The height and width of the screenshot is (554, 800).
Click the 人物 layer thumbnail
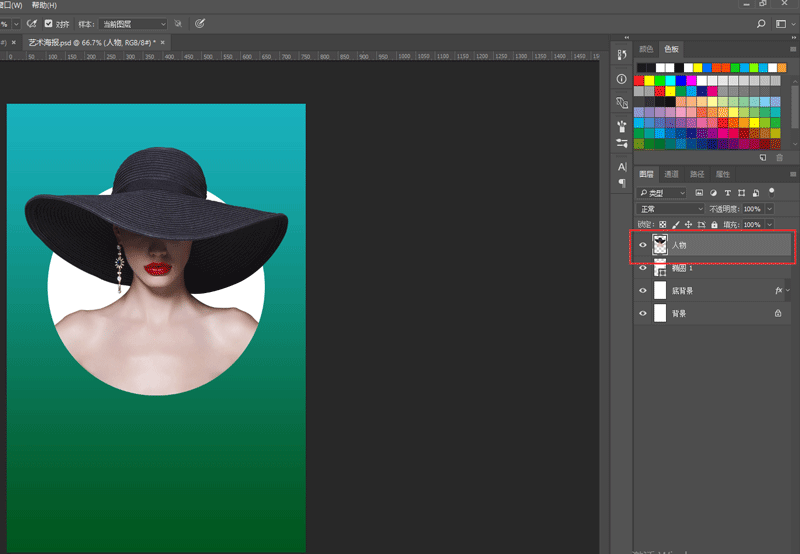click(x=660, y=245)
